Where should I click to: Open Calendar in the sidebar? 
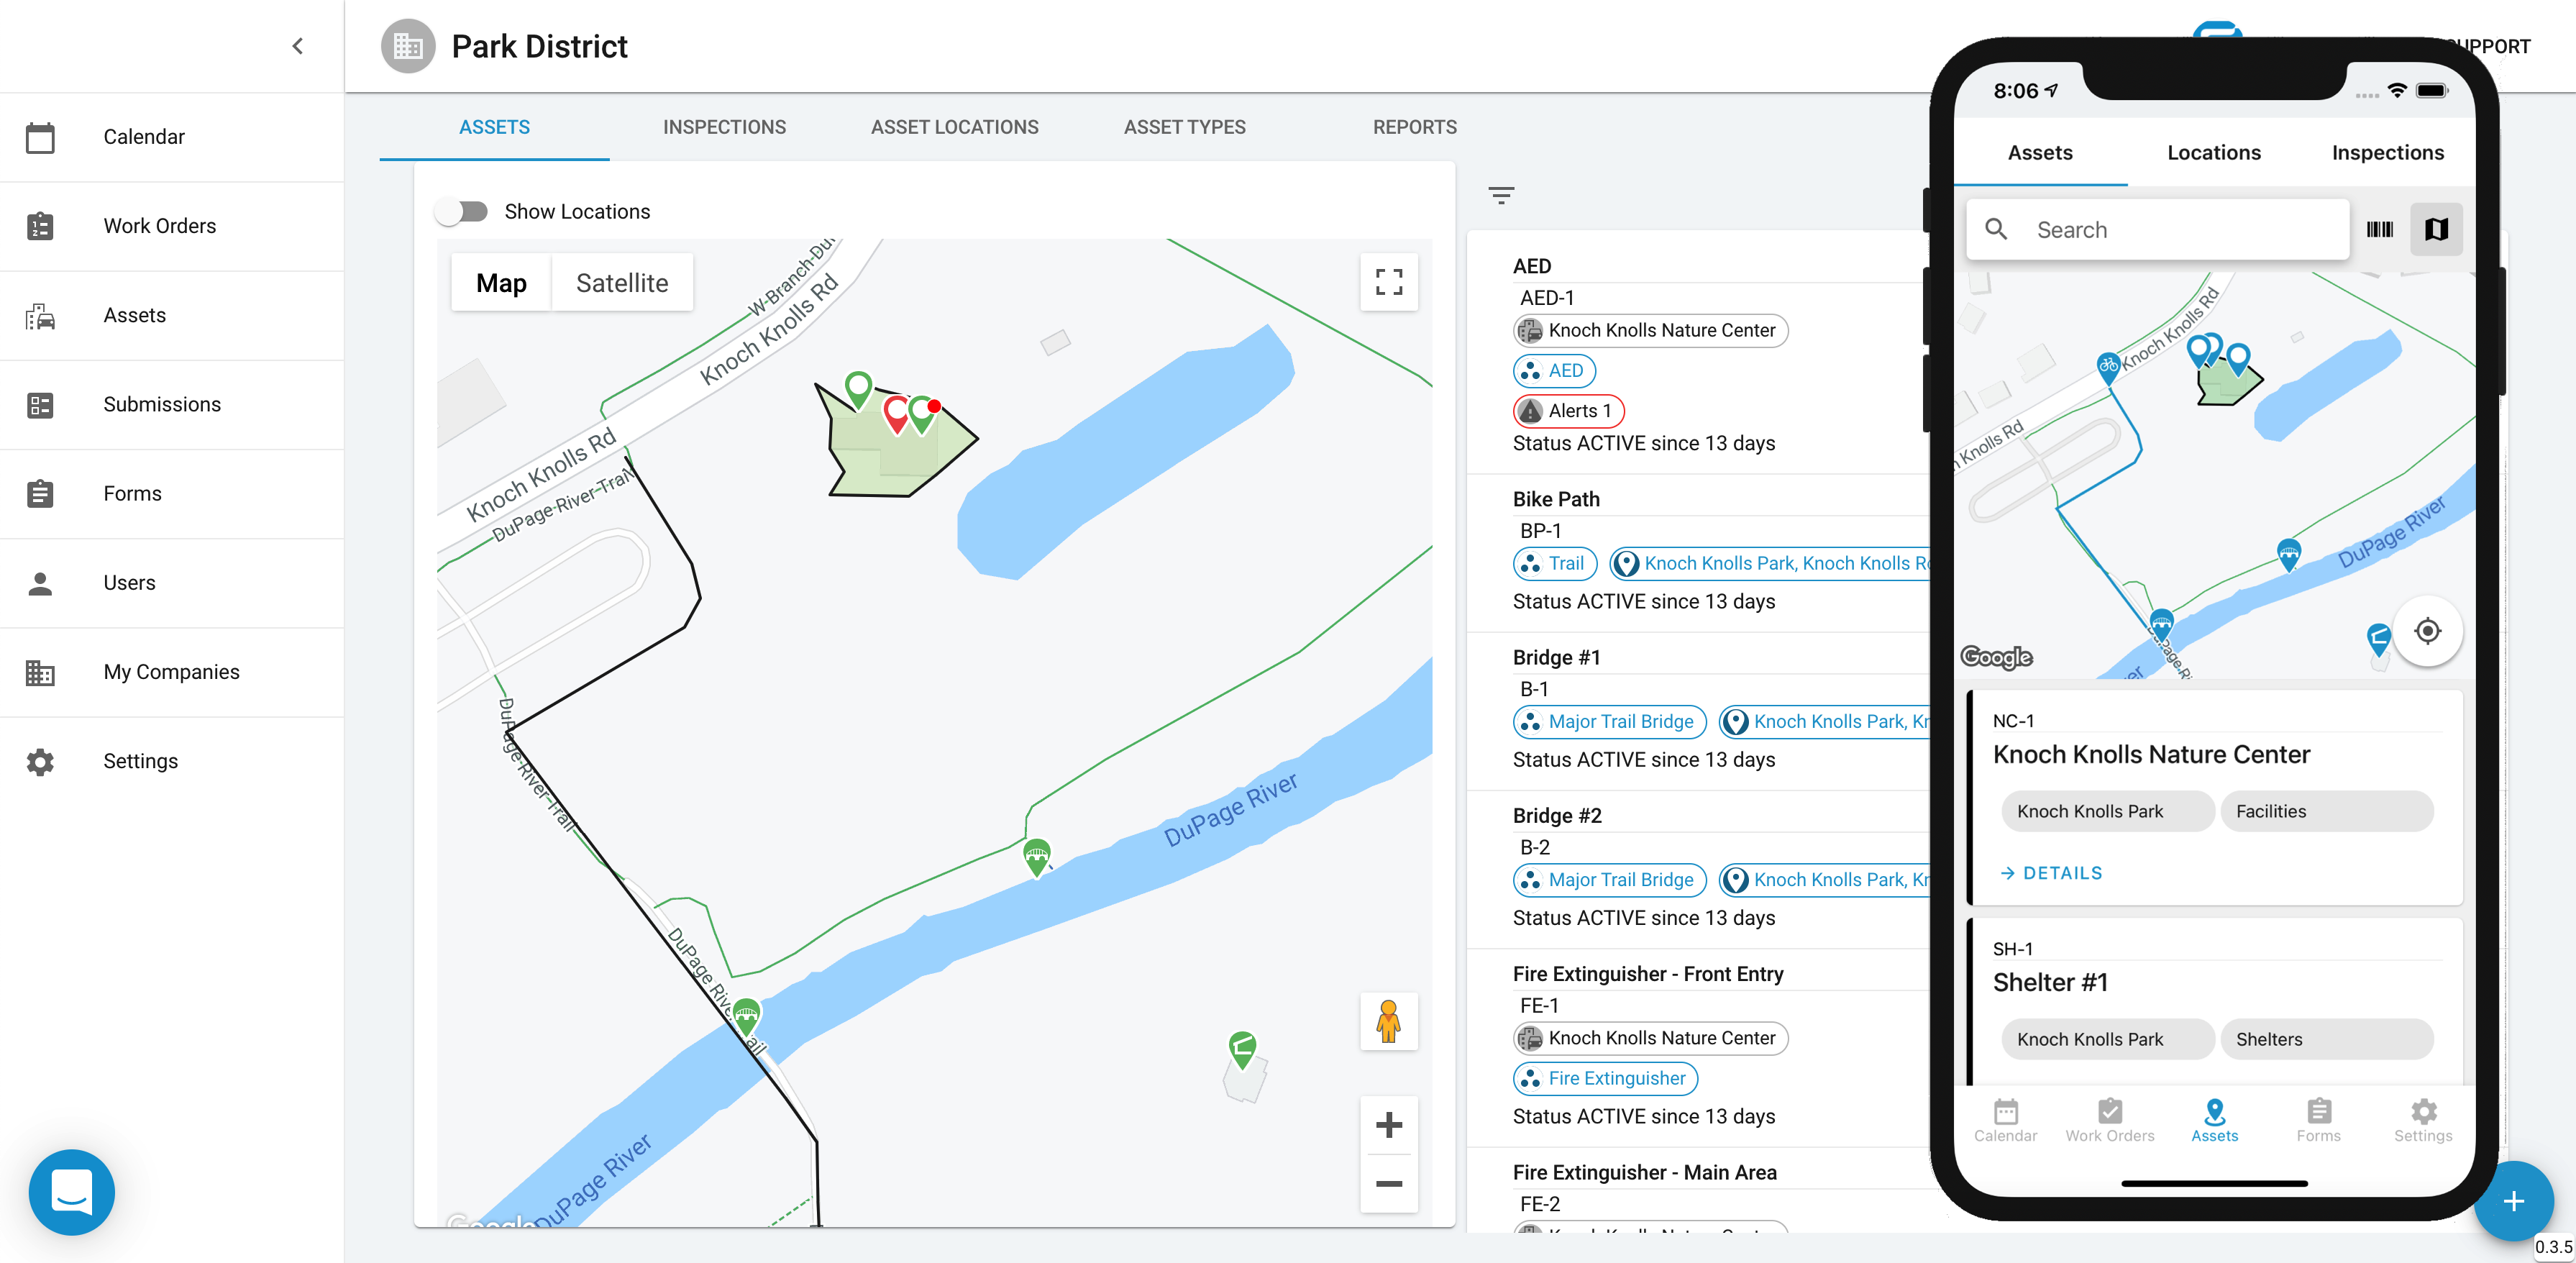click(x=172, y=137)
